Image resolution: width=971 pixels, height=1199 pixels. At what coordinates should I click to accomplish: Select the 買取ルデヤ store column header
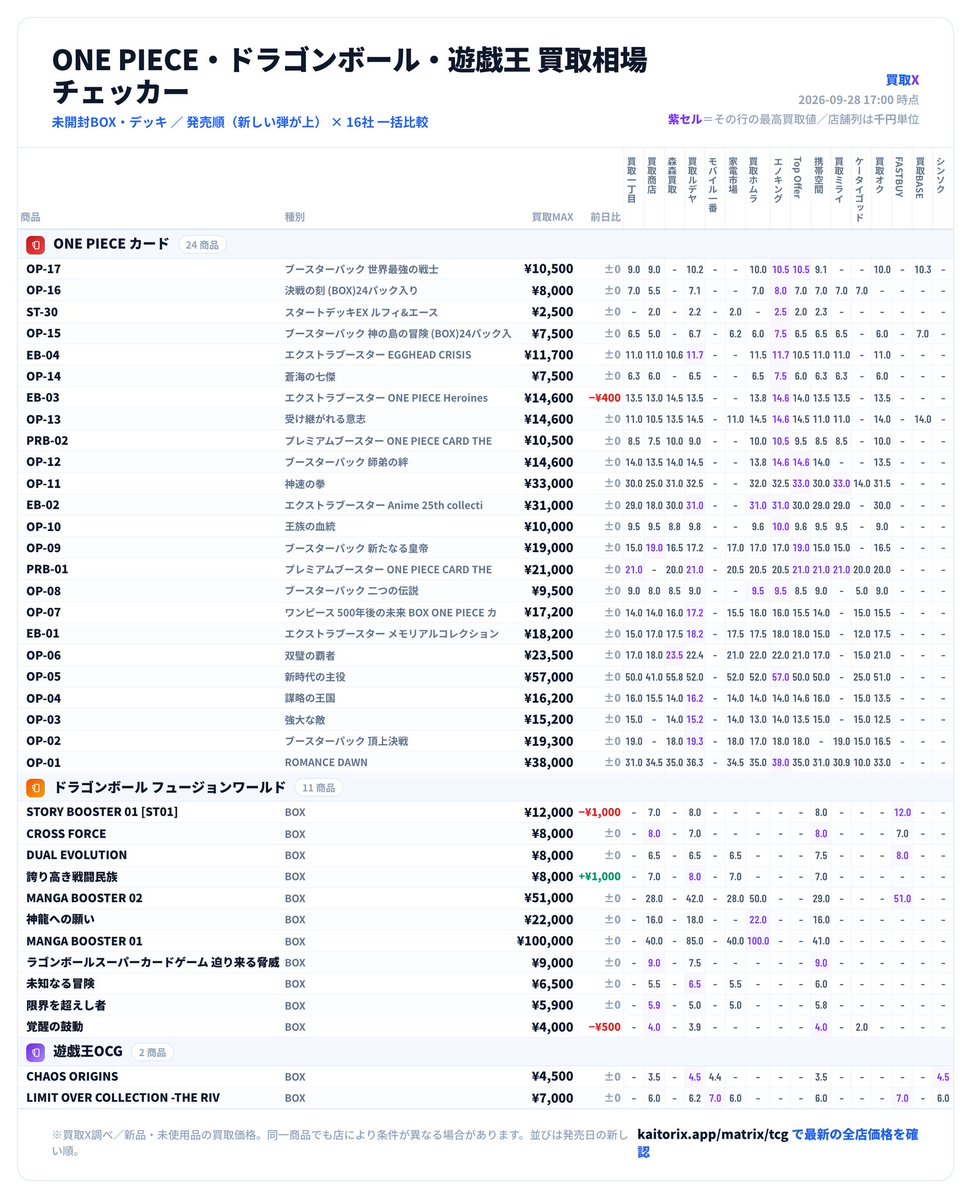pyautogui.click(x=692, y=180)
